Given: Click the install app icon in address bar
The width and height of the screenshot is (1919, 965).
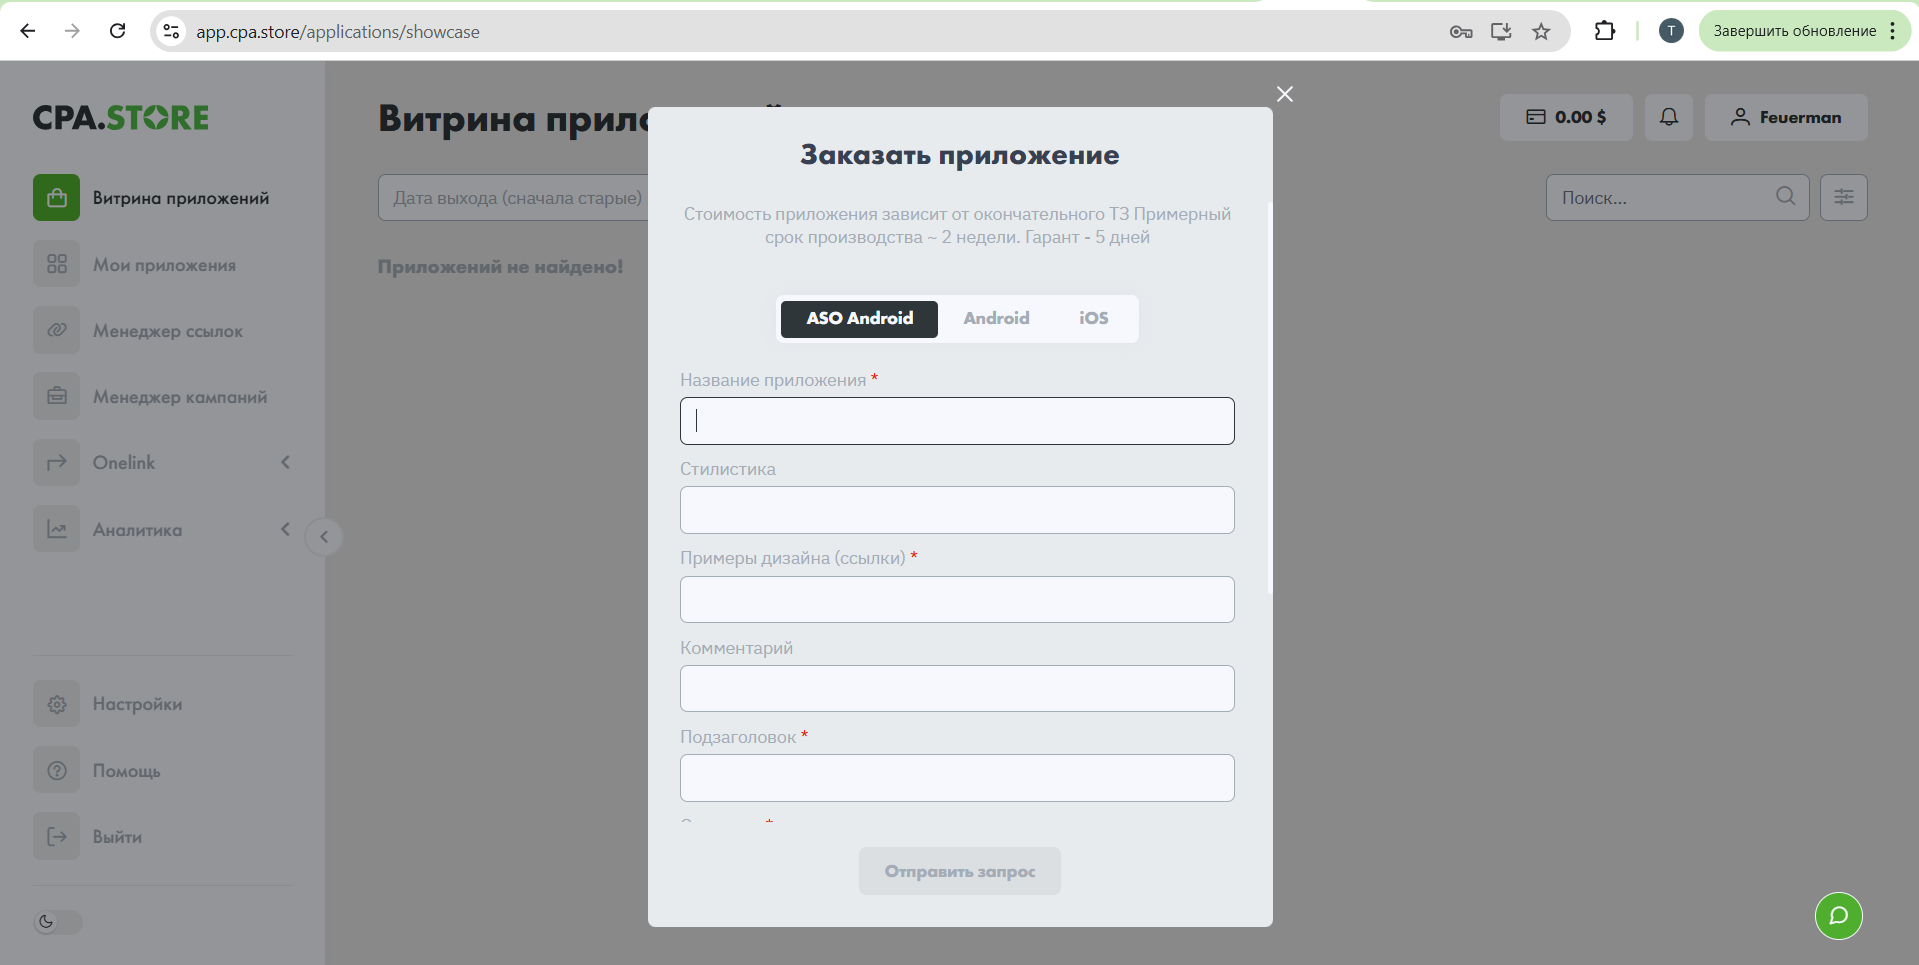Looking at the screenshot, I should point(1501,32).
